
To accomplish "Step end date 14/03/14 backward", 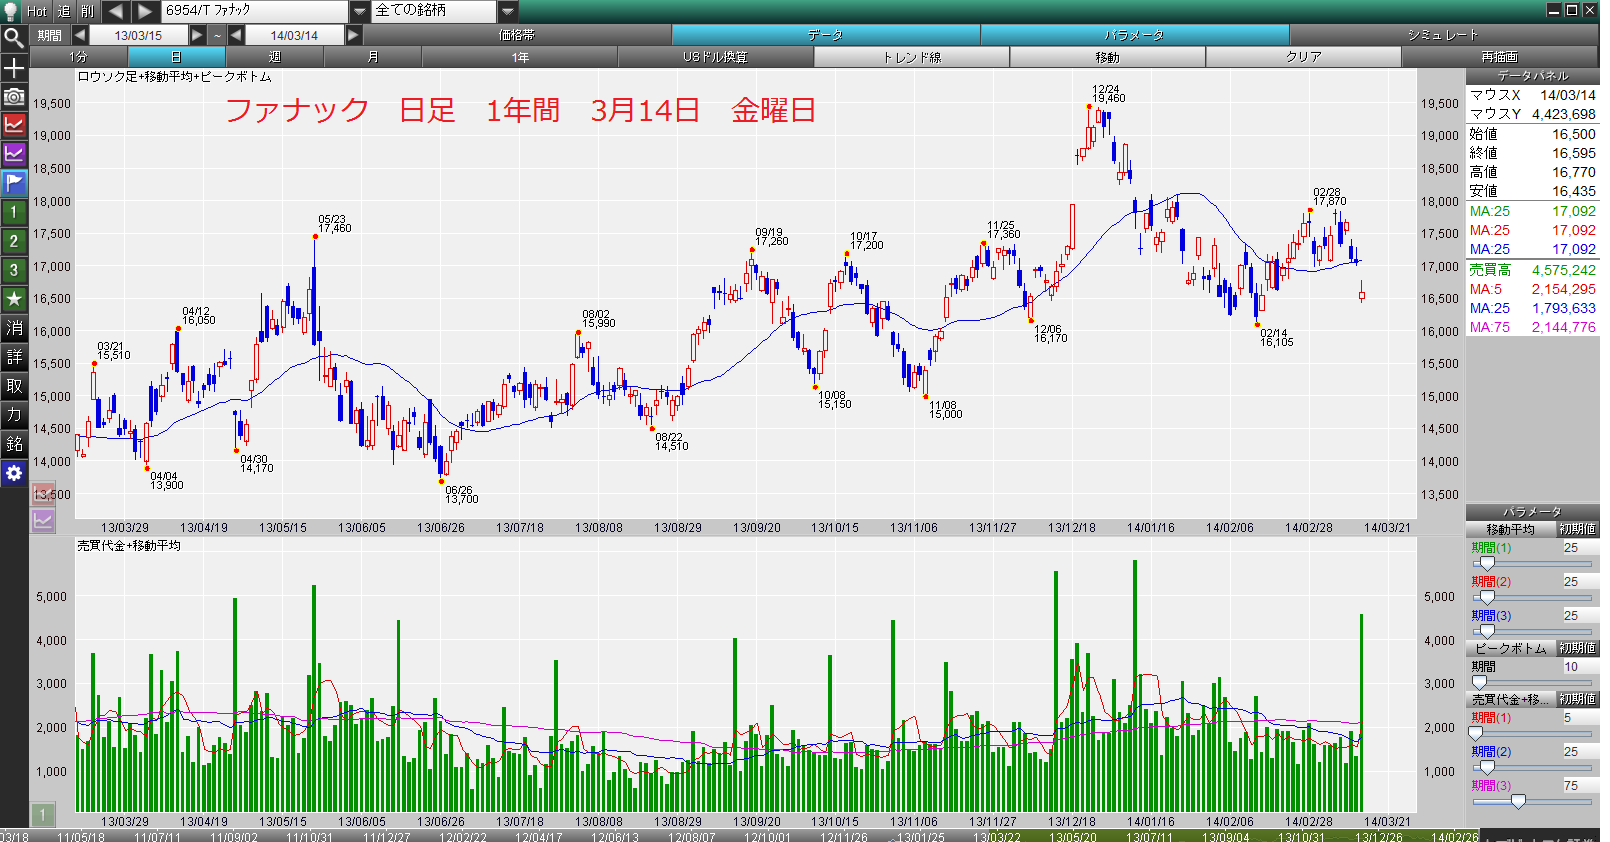I will coord(236,35).
